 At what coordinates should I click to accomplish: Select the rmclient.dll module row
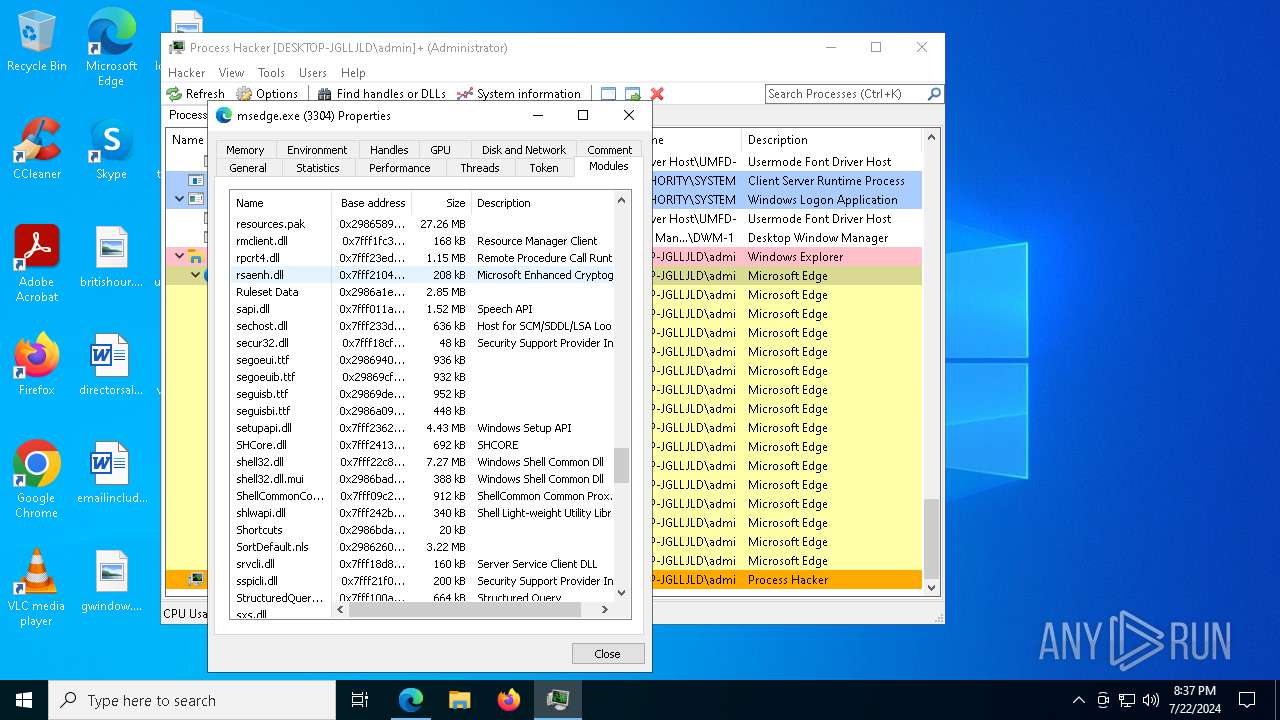coord(422,241)
